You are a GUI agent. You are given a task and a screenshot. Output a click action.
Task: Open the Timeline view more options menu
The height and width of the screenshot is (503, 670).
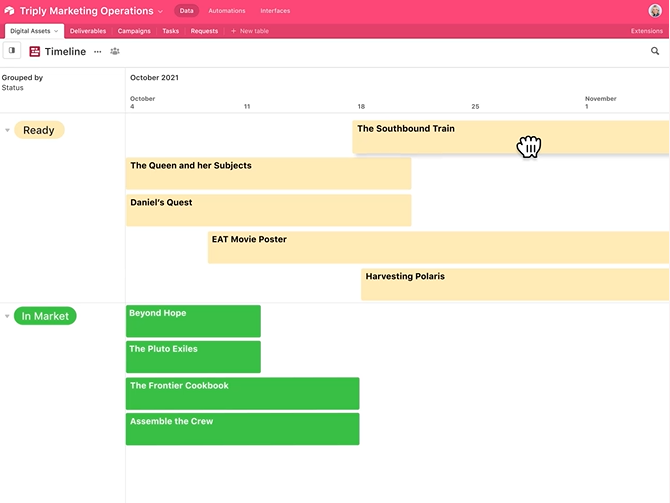point(98,51)
